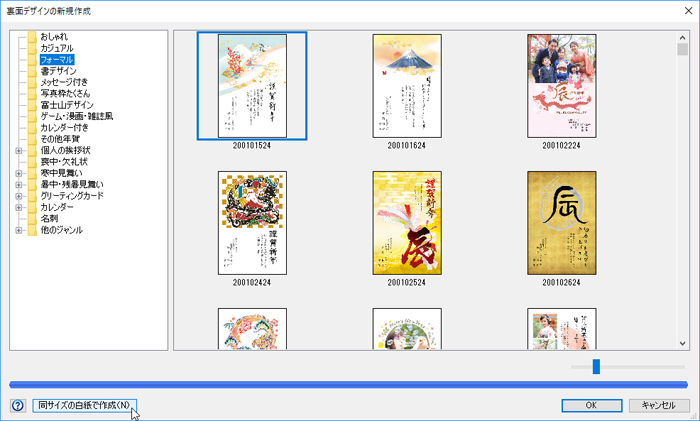Select the dragon illustration design 200102424
This screenshot has width=700, height=421.
(252, 222)
